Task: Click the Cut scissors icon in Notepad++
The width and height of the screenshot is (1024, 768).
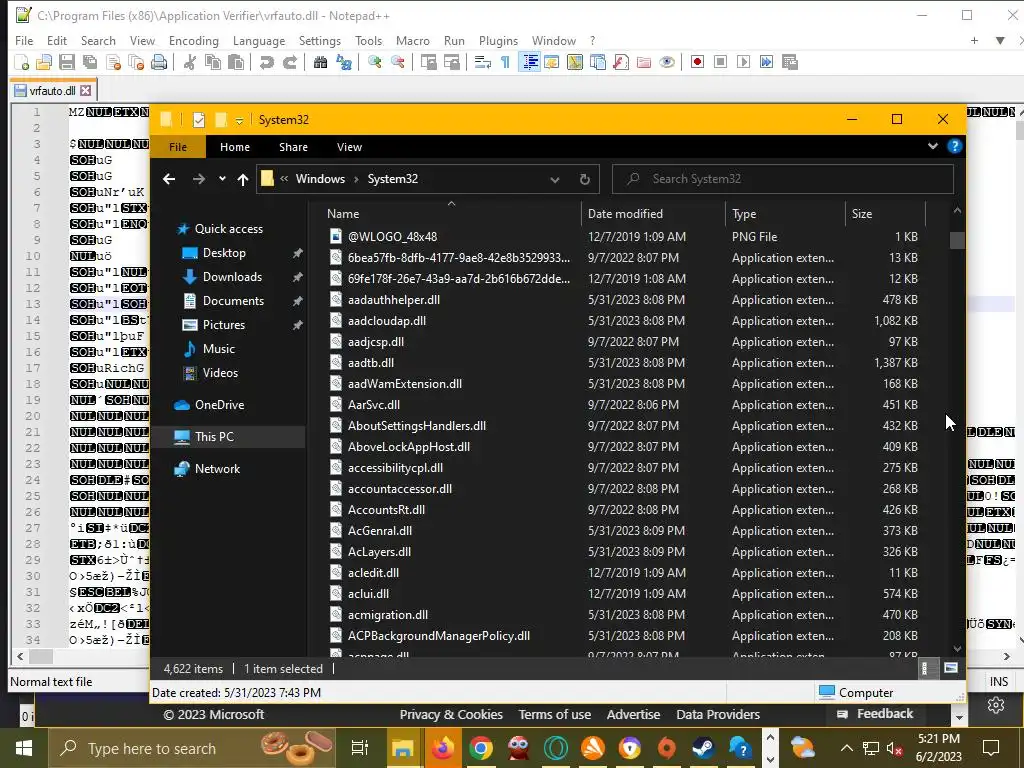Action: (189, 62)
